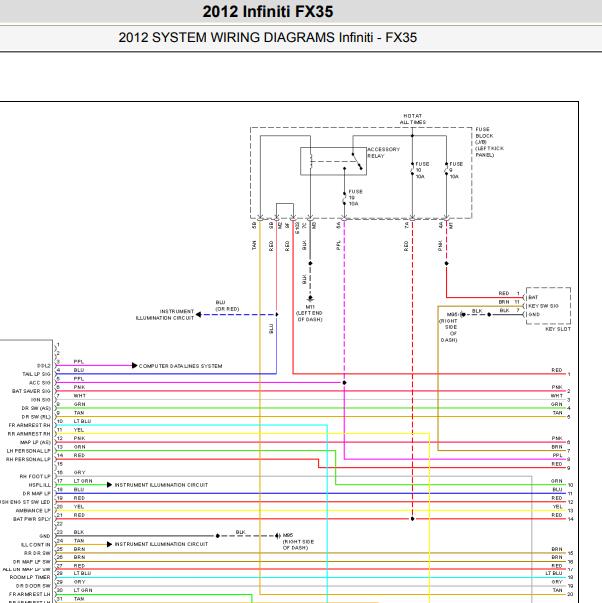Click the '2012 Infiniti FX35' page title
This screenshot has width=602, height=603.
point(268,12)
